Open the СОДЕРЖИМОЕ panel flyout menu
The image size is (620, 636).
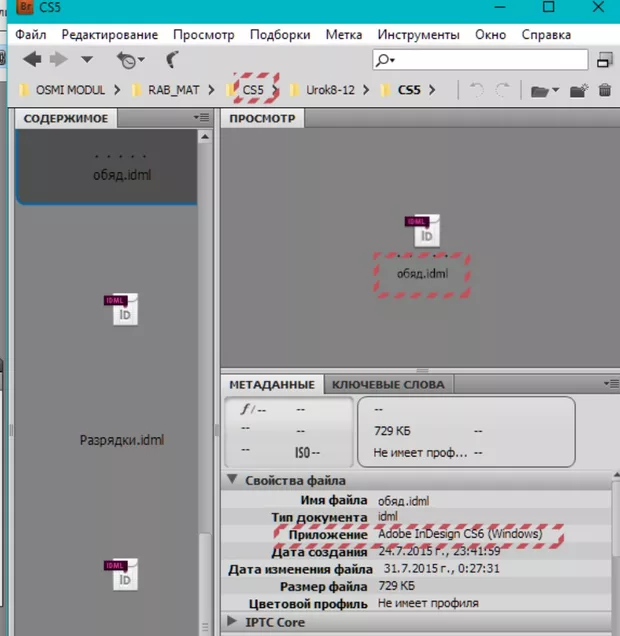point(202,118)
